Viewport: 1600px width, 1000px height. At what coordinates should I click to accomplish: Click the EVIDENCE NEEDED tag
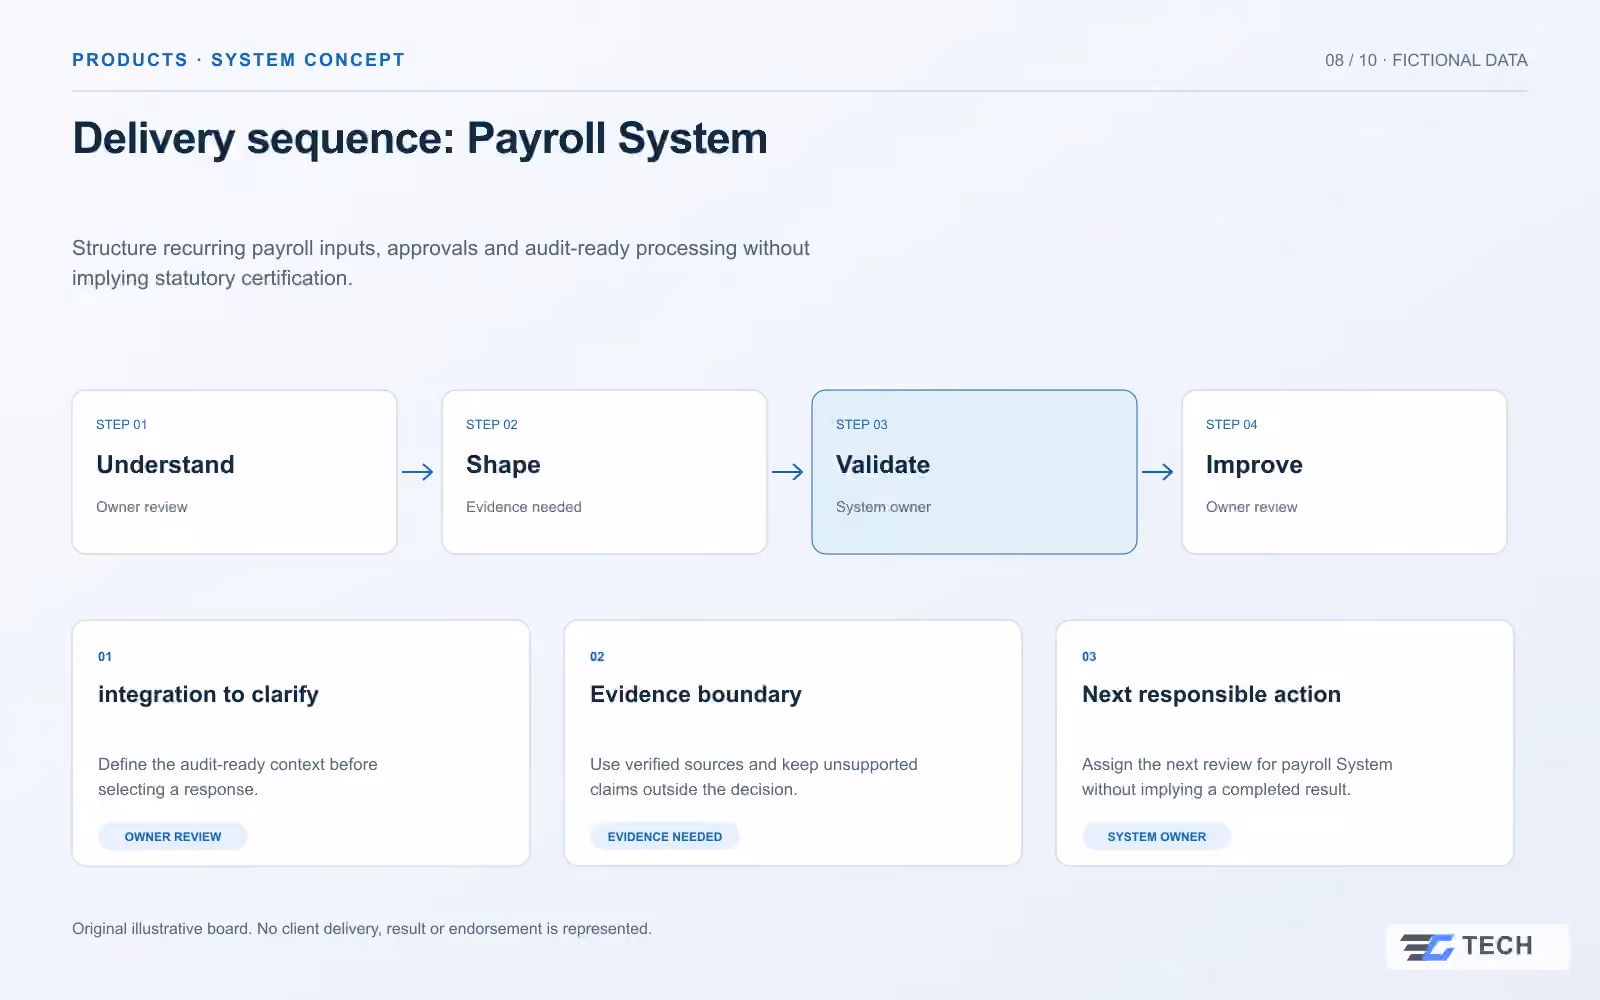(665, 836)
